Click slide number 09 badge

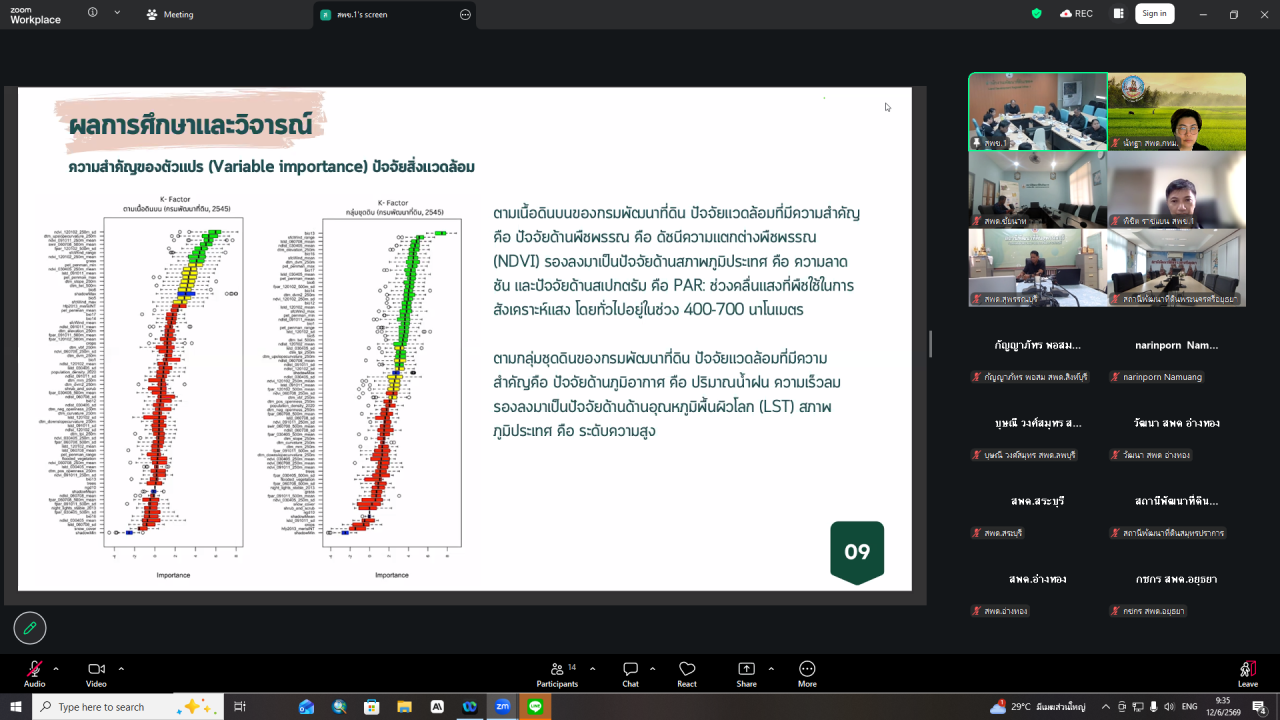(x=857, y=552)
